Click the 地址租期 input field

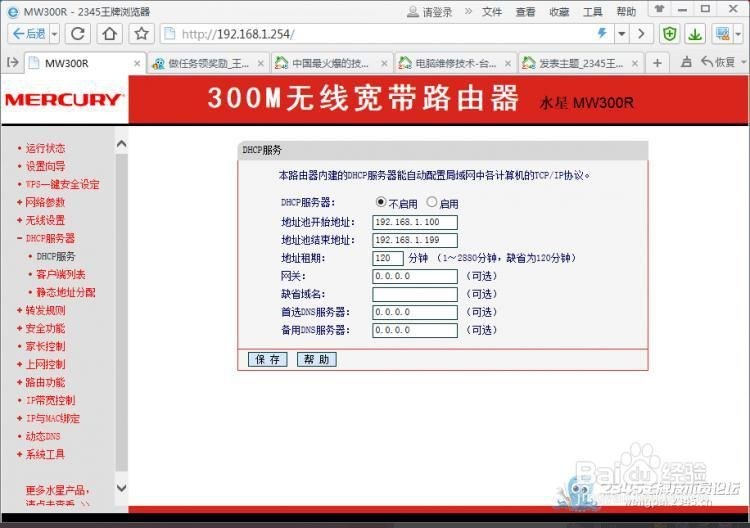387,258
